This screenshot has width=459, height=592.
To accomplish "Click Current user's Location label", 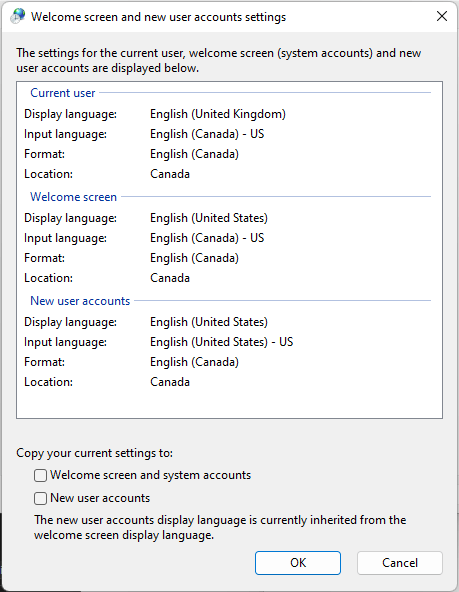I will click(x=48, y=174).
